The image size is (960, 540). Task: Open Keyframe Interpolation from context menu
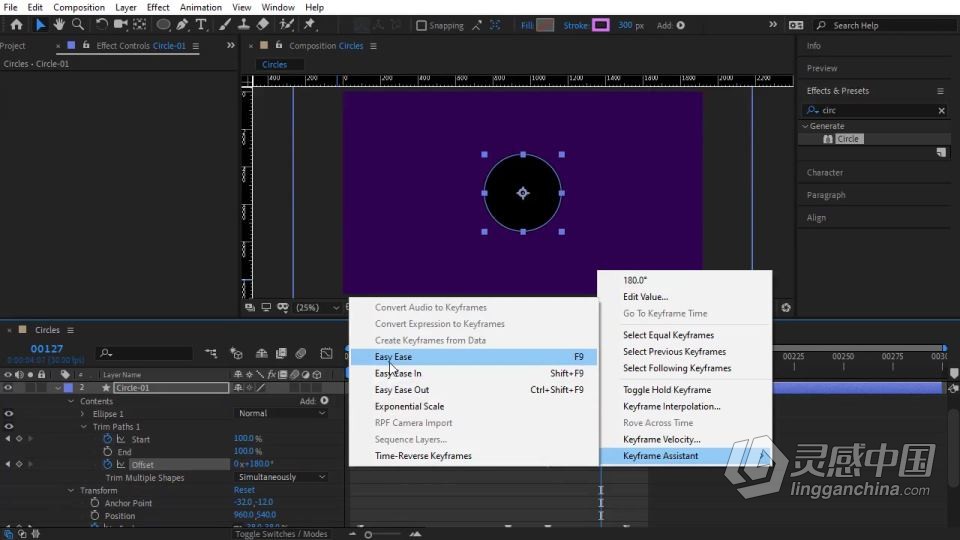(684, 406)
